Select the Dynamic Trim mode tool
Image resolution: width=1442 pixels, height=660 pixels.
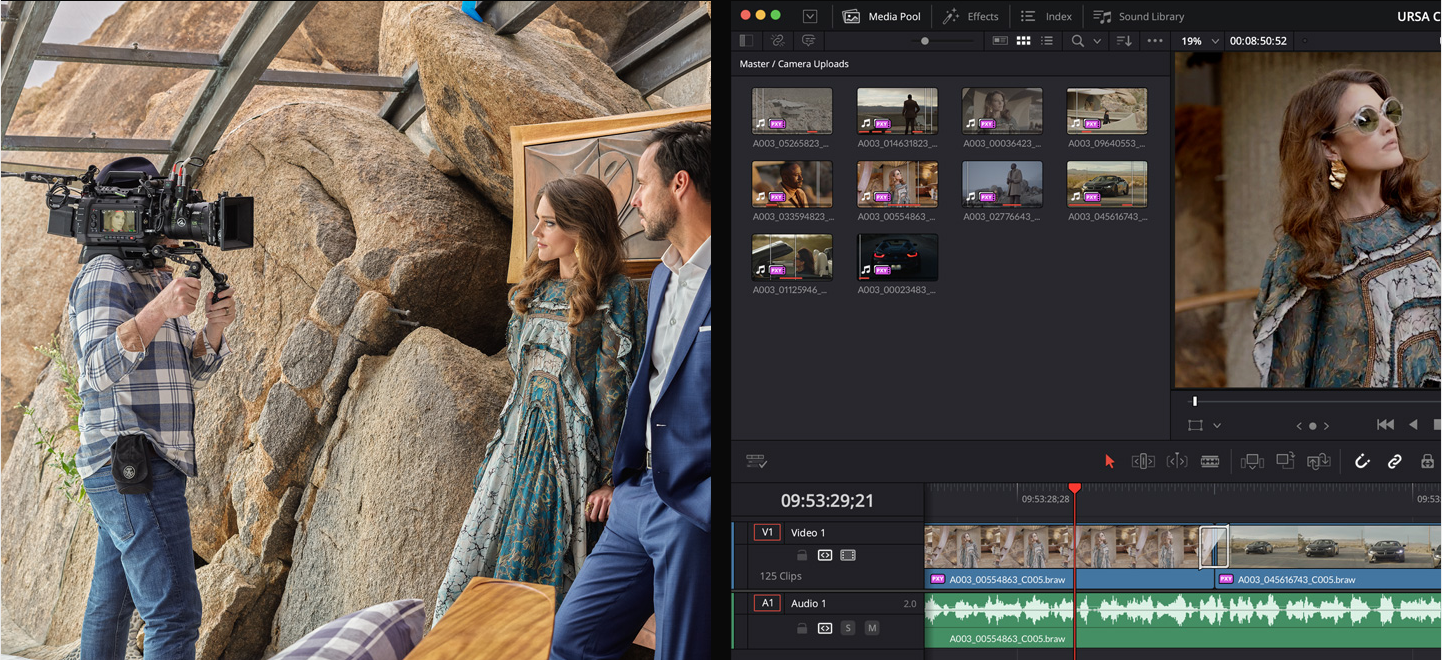(x=1177, y=461)
